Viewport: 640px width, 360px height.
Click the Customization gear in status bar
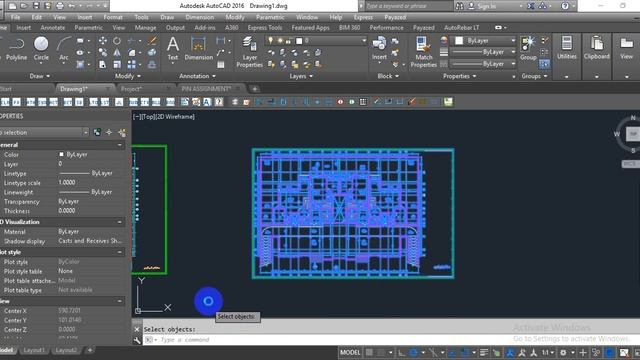[563, 353]
